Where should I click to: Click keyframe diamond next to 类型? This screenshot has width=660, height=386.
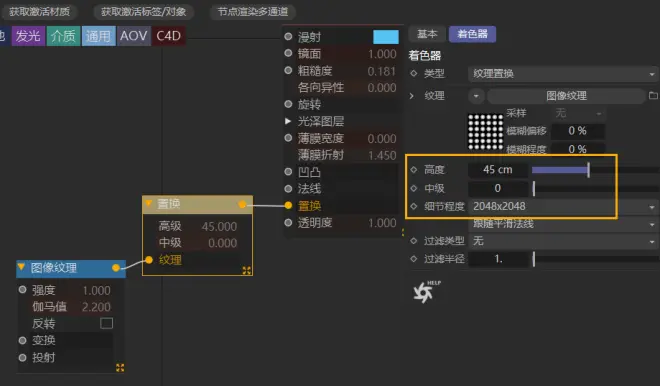pyautogui.click(x=414, y=73)
